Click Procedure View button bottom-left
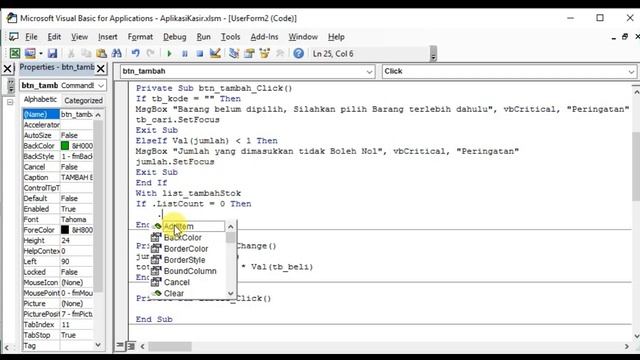Image resolution: width=640 pixels, height=360 pixels. tap(120, 346)
